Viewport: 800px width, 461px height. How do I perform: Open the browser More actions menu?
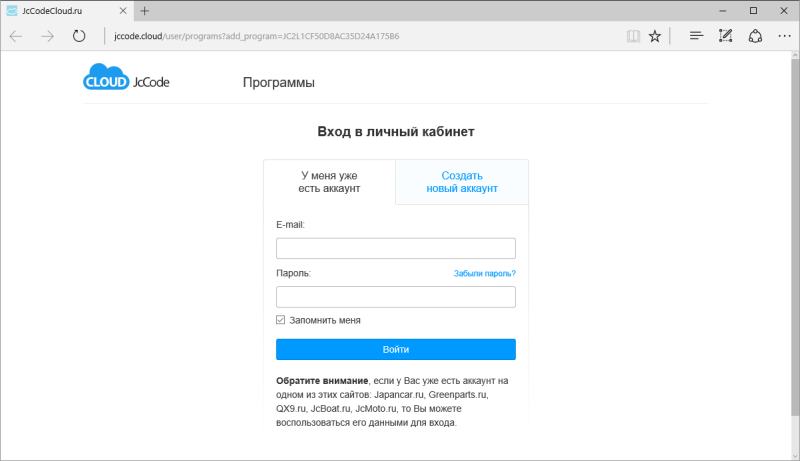(784, 36)
